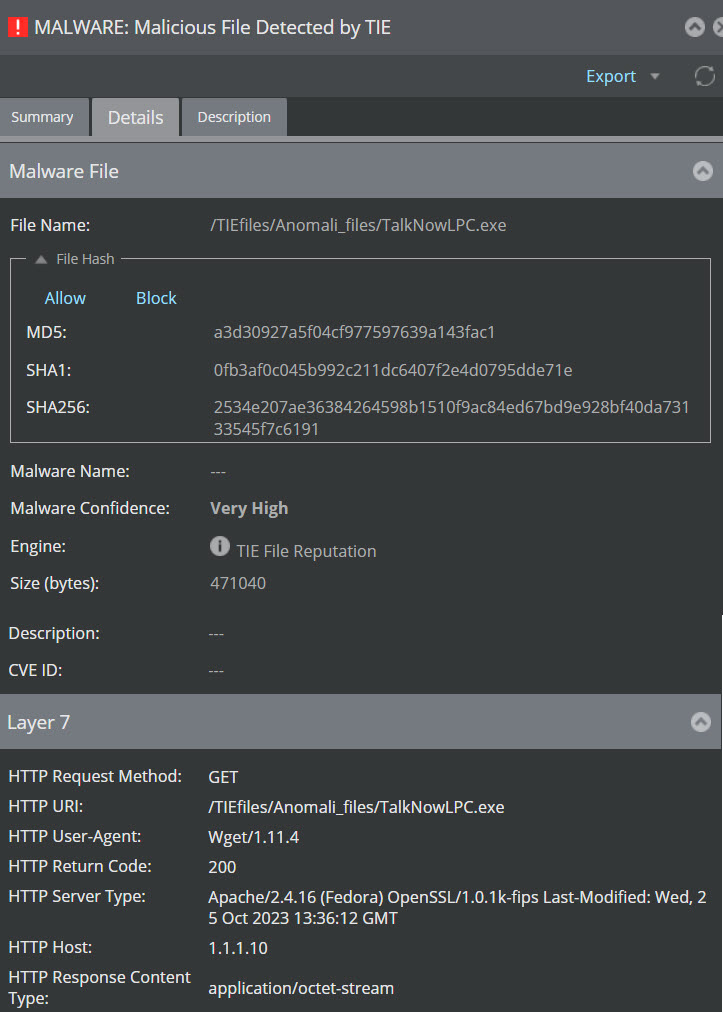
Task: Click the alert title text
Action: pos(212,28)
